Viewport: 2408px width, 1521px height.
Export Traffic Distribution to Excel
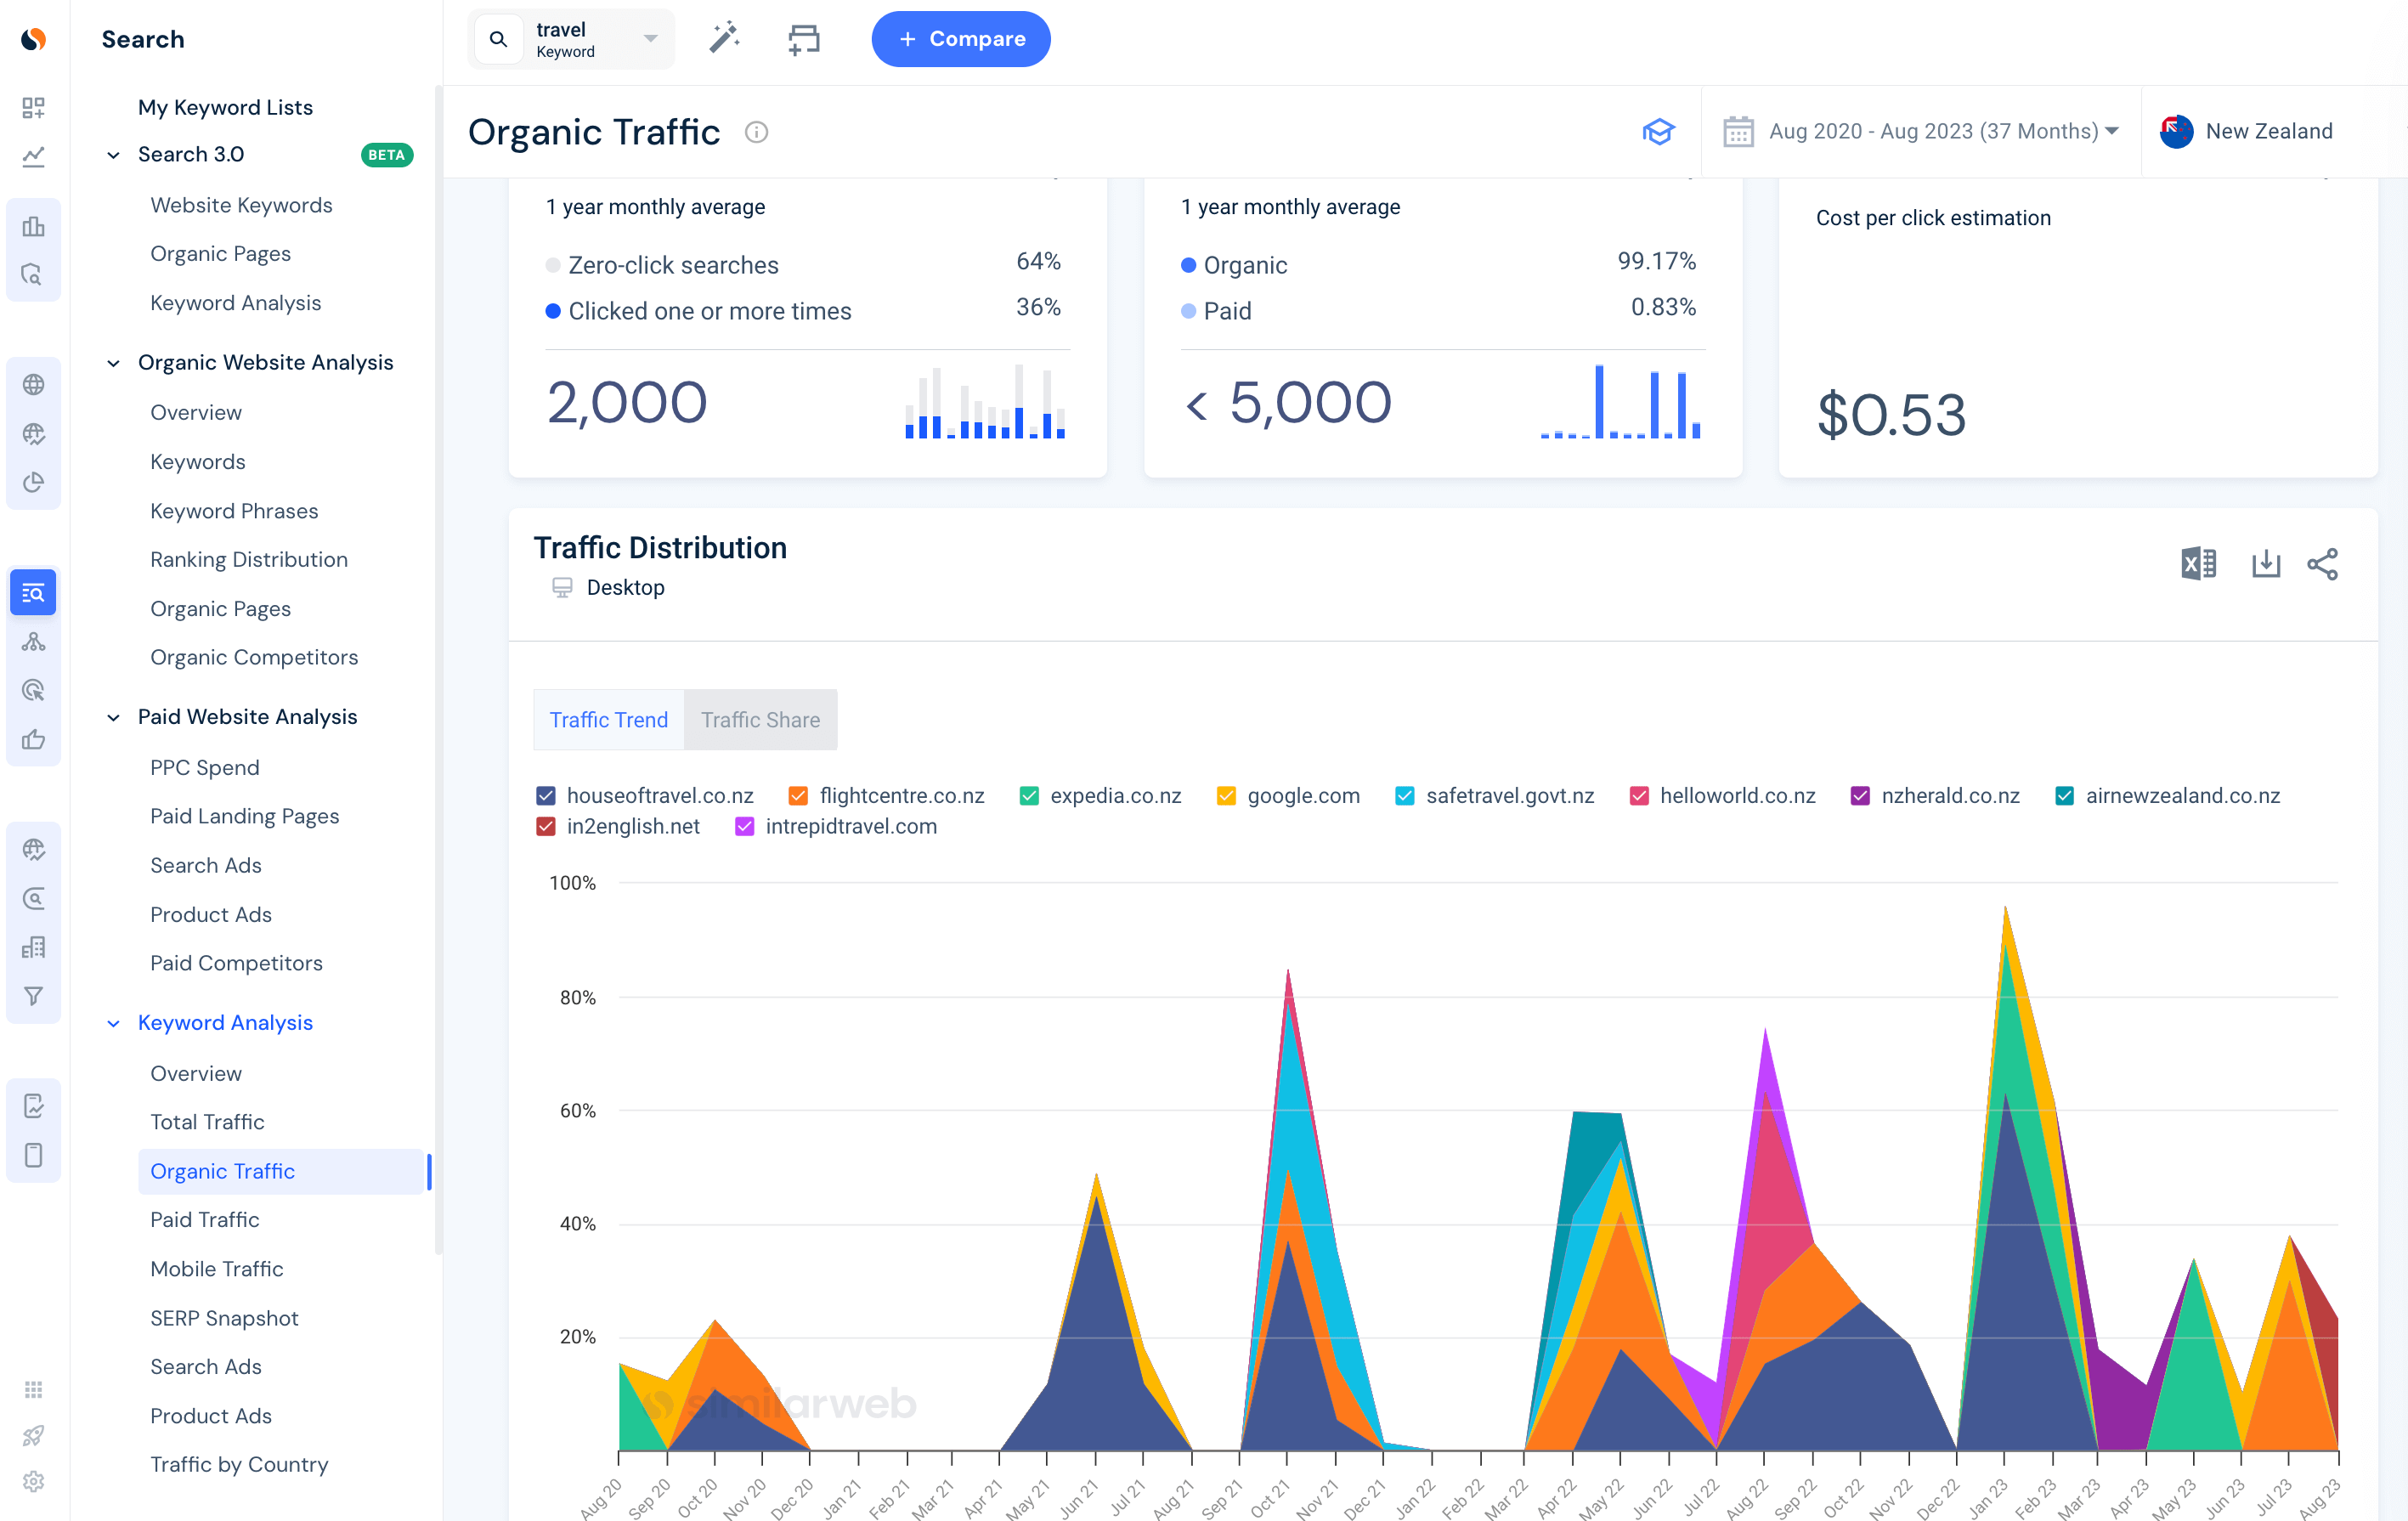tap(2197, 563)
